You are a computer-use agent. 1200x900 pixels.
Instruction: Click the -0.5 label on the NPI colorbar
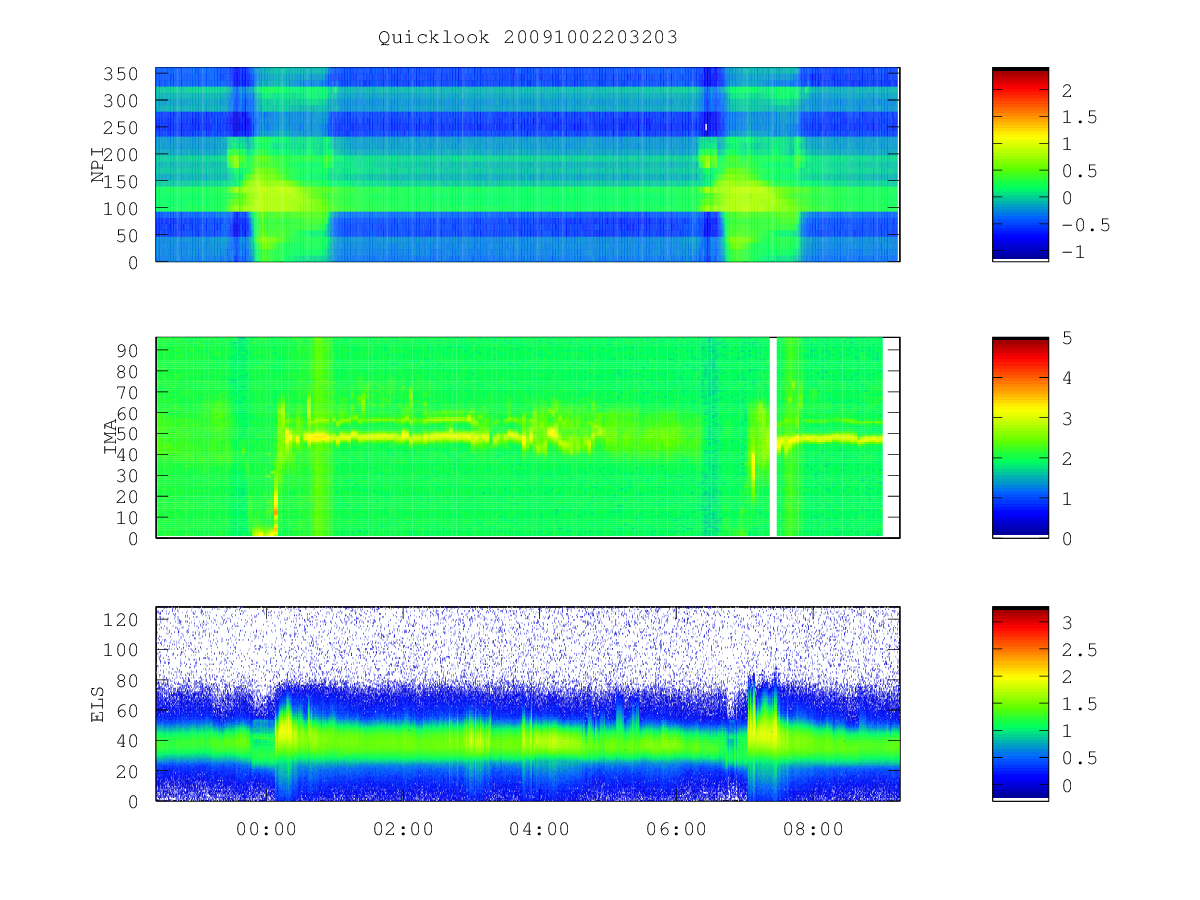click(x=1086, y=225)
